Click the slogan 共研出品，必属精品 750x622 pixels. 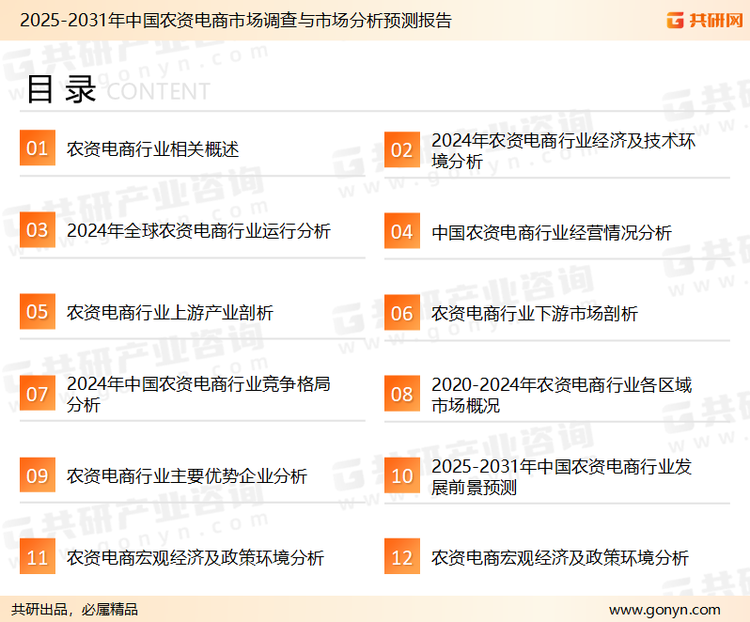(x=75, y=610)
